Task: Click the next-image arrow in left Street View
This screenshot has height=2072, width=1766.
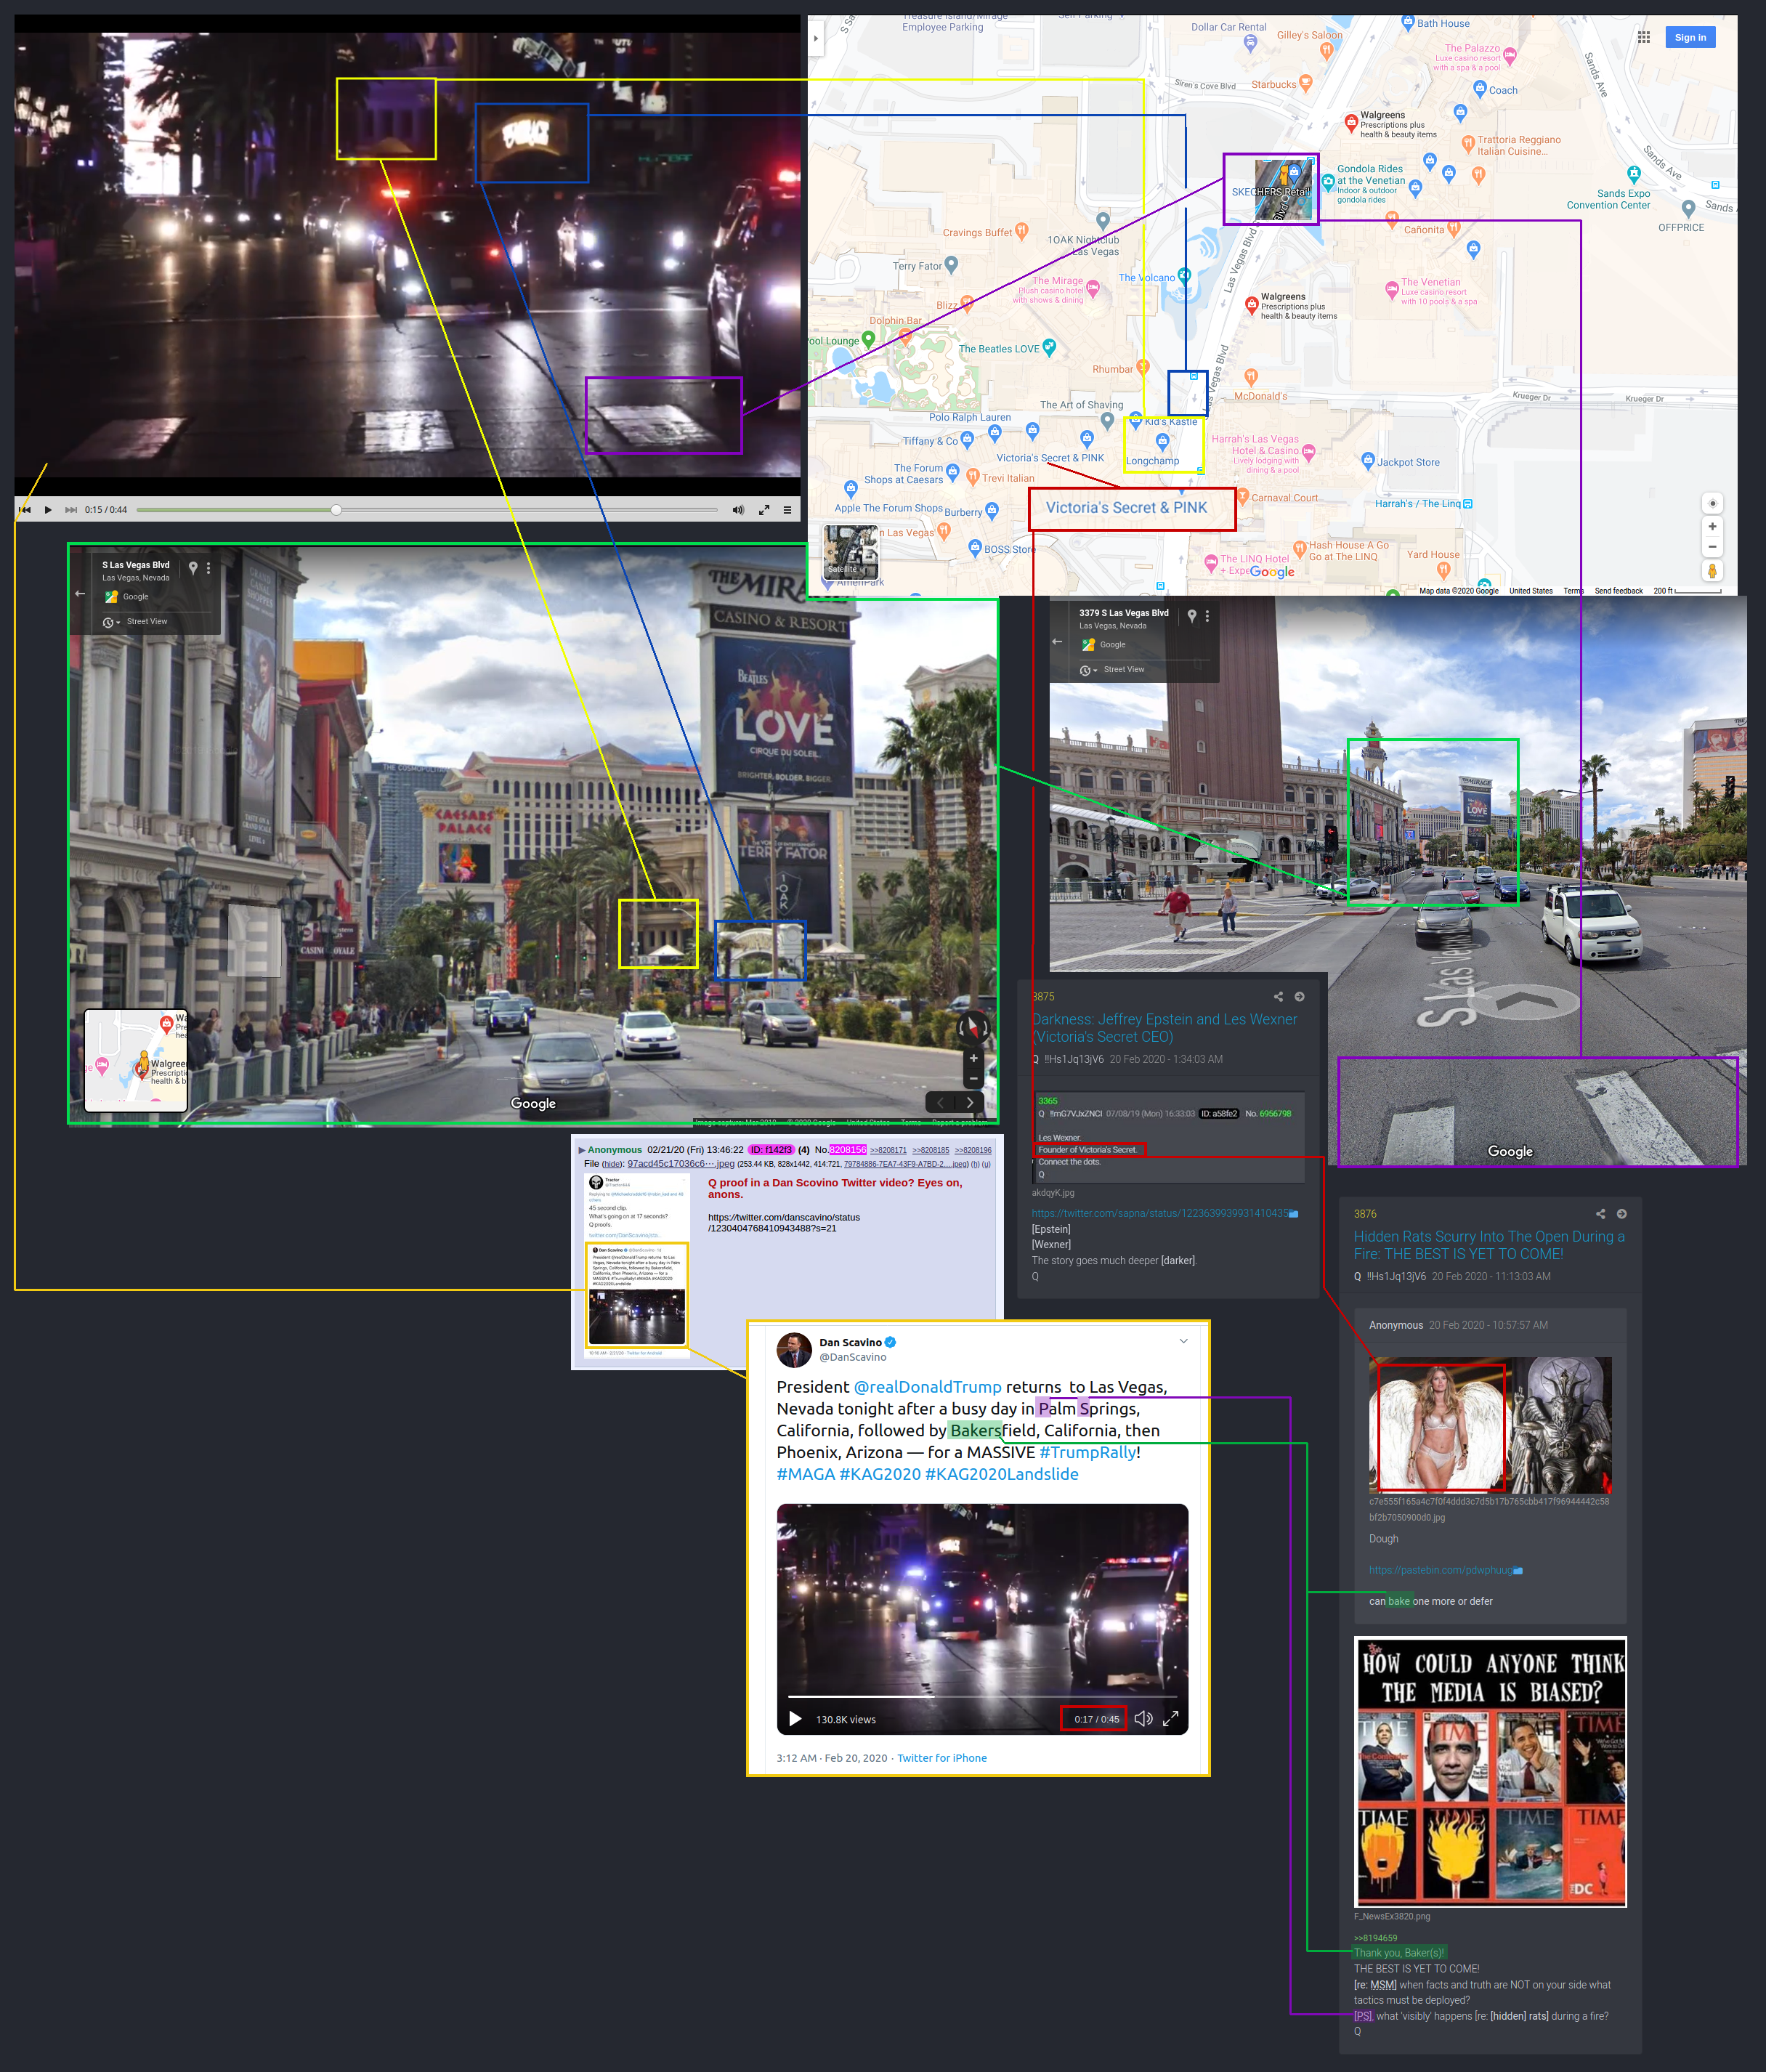Action: (x=970, y=1103)
